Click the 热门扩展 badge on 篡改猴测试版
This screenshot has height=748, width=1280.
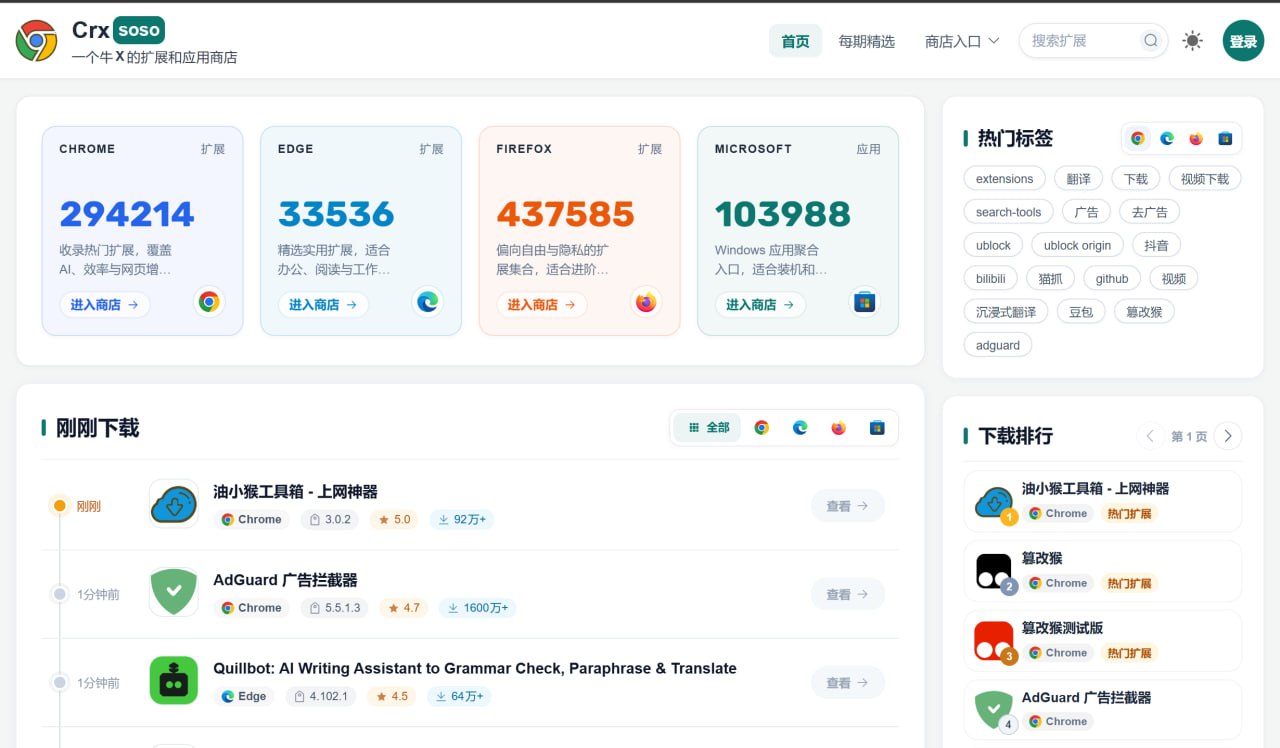coord(1129,653)
